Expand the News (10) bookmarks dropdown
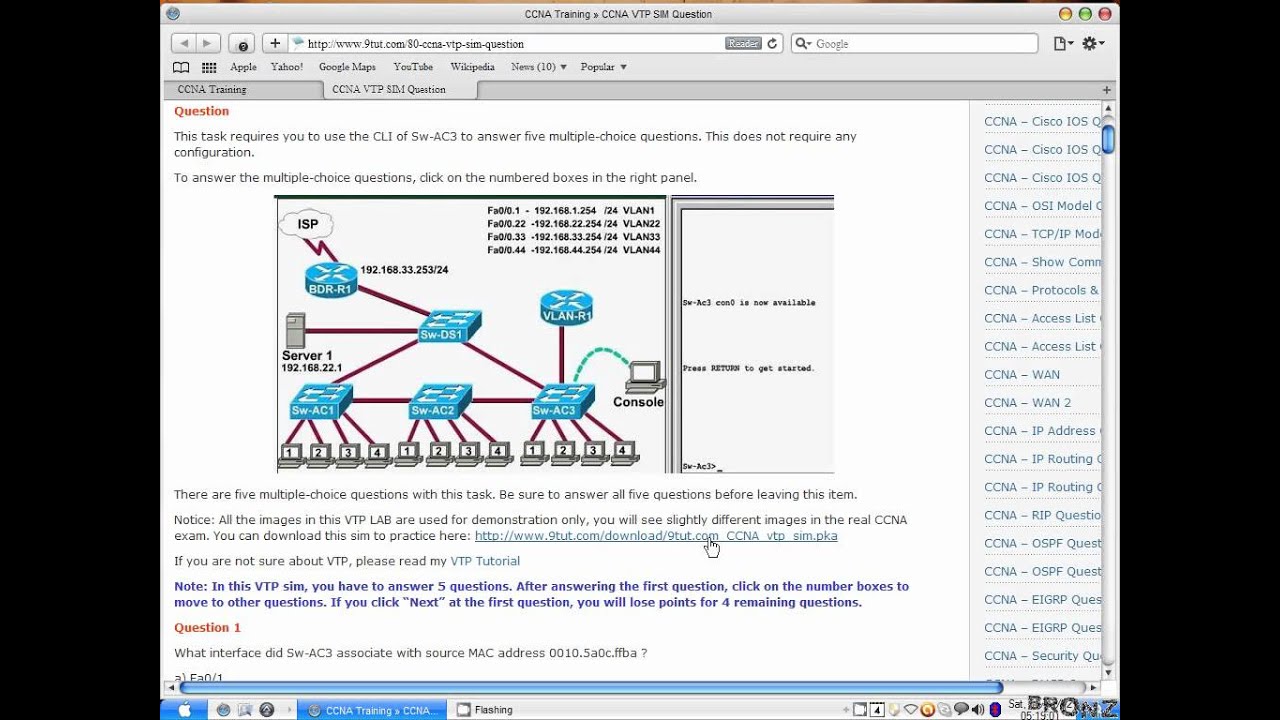 539,67
